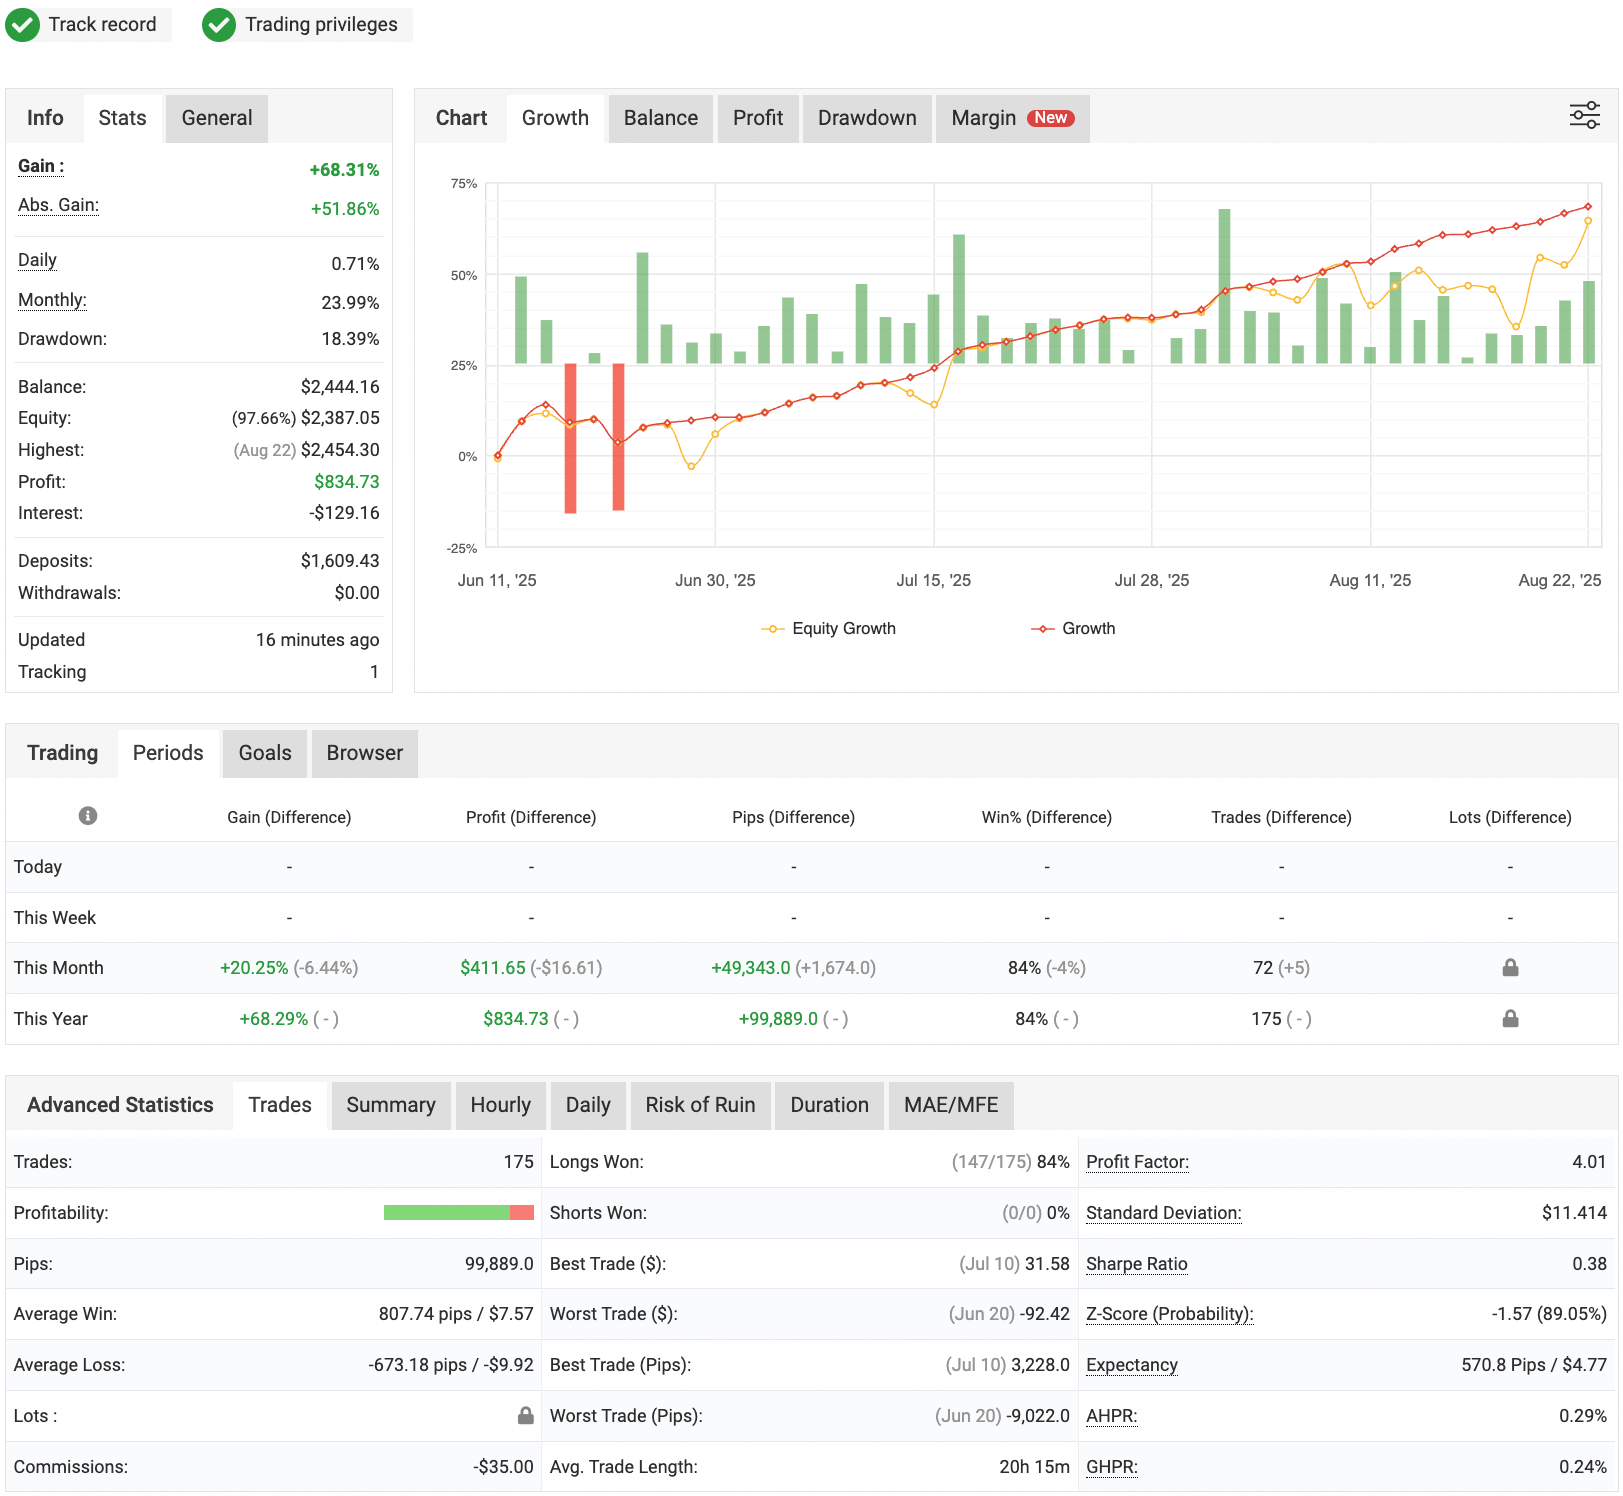1623x1496 pixels.
Task: Click the Avg. Trade Length 20h 15m value
Action: [1034, 1467]
